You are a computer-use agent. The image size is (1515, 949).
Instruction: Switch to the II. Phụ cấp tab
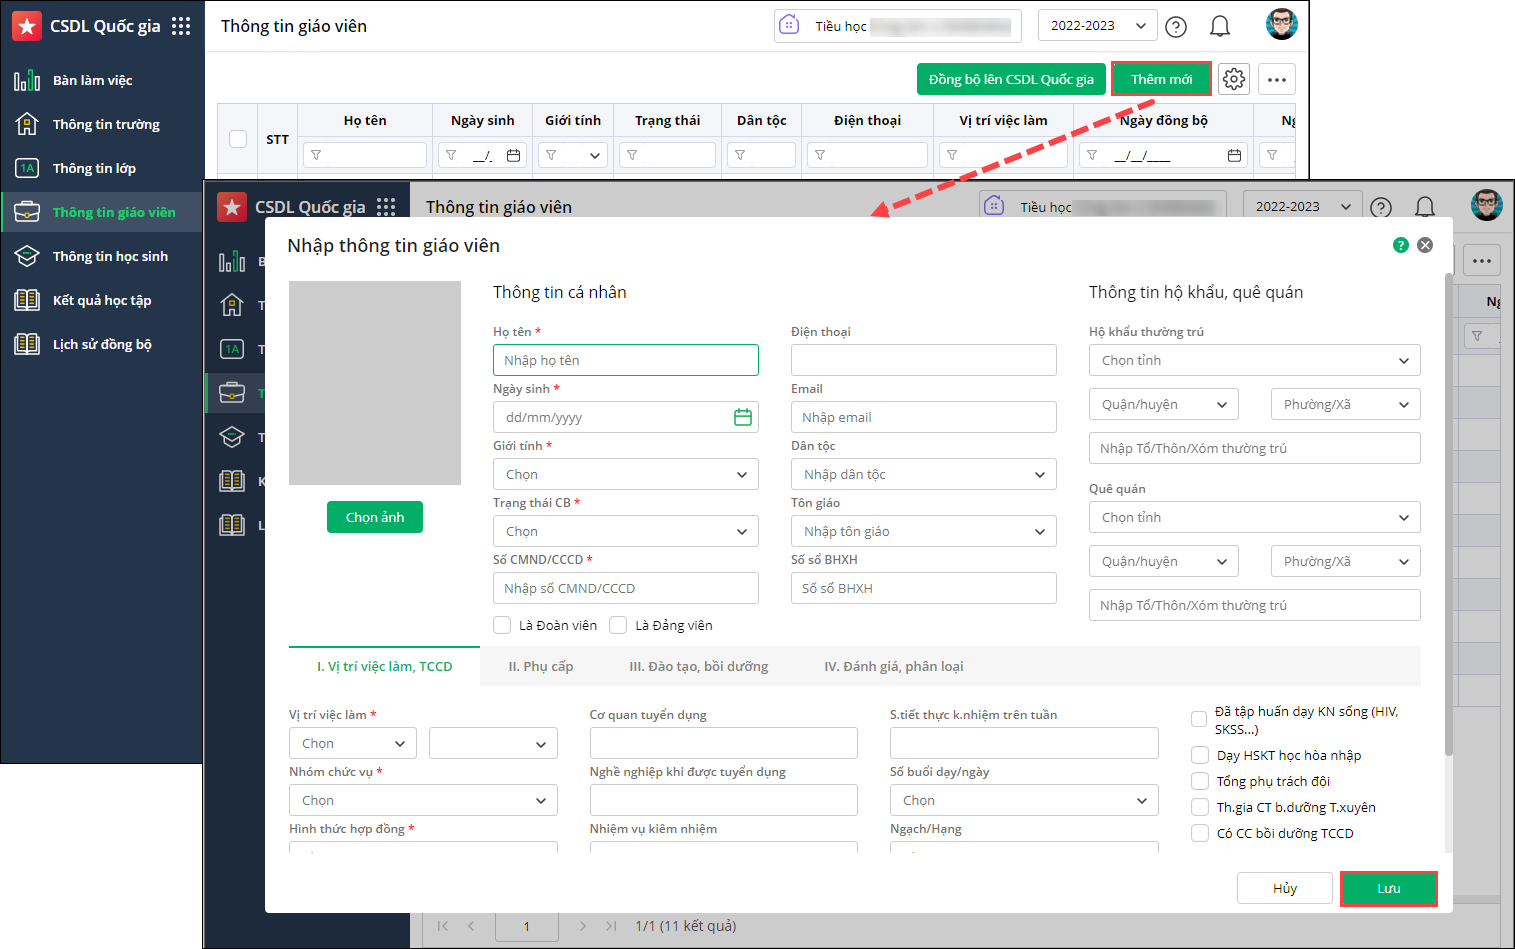click(541, 666)
